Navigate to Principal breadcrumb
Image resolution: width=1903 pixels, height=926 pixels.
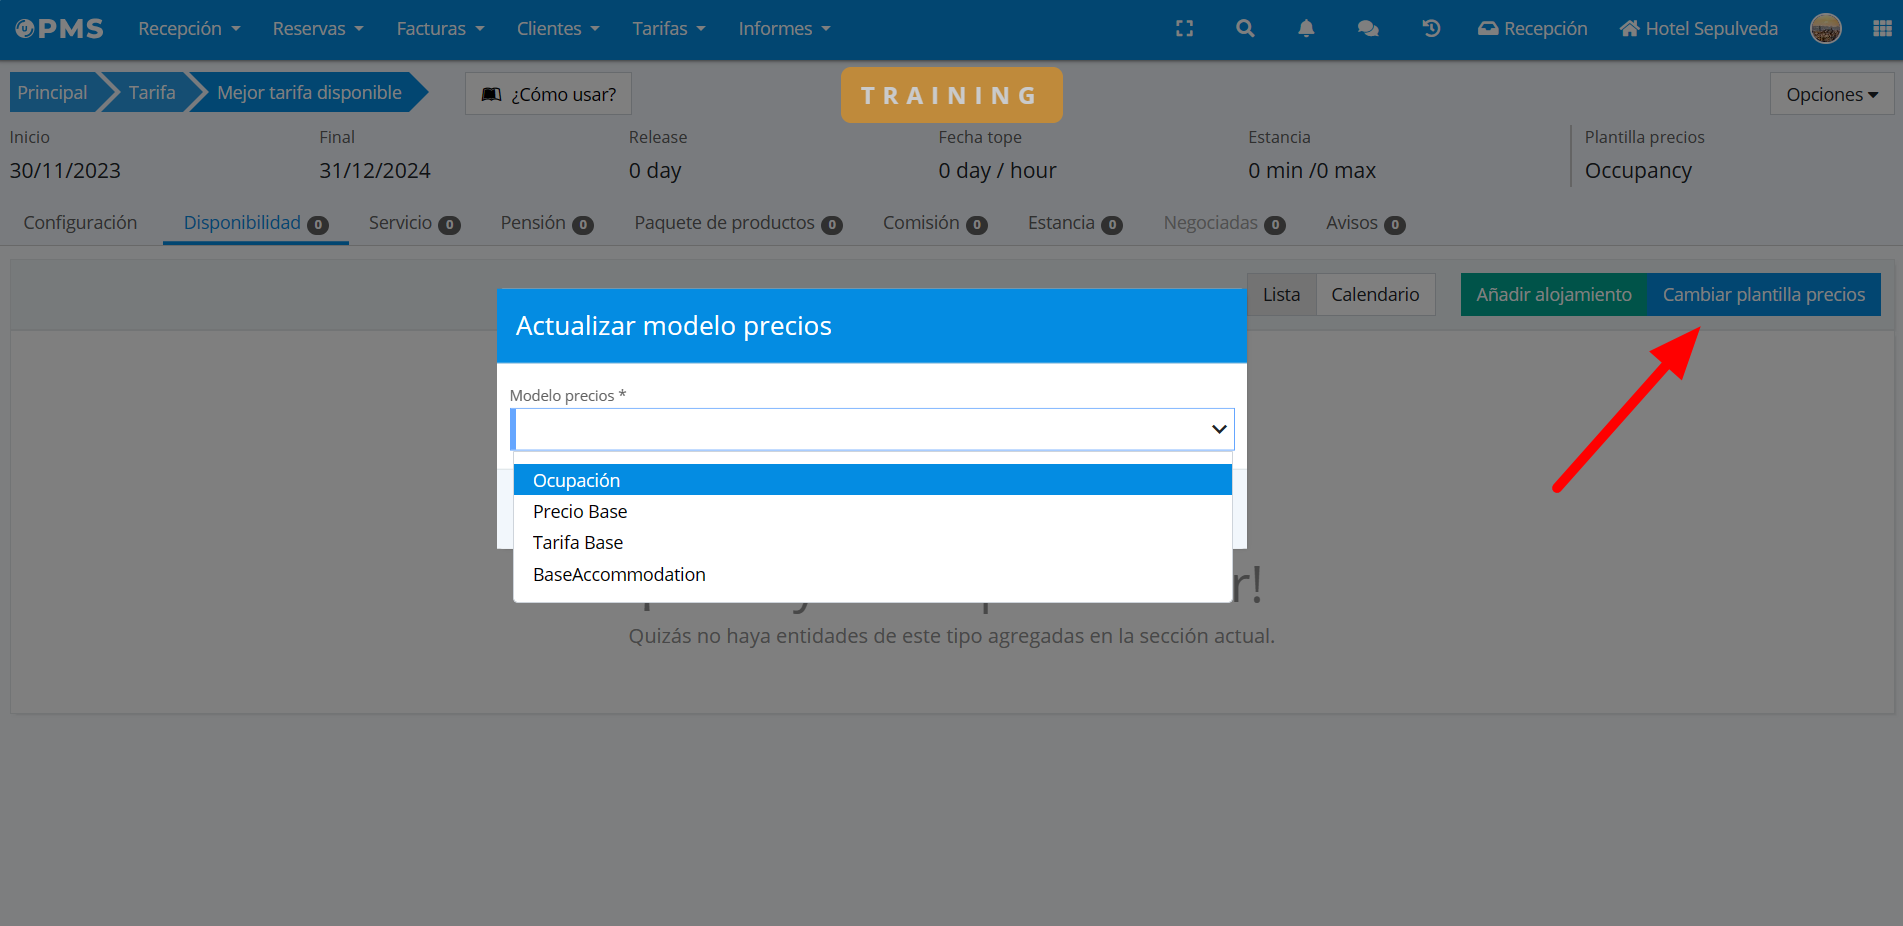[52, 93]
